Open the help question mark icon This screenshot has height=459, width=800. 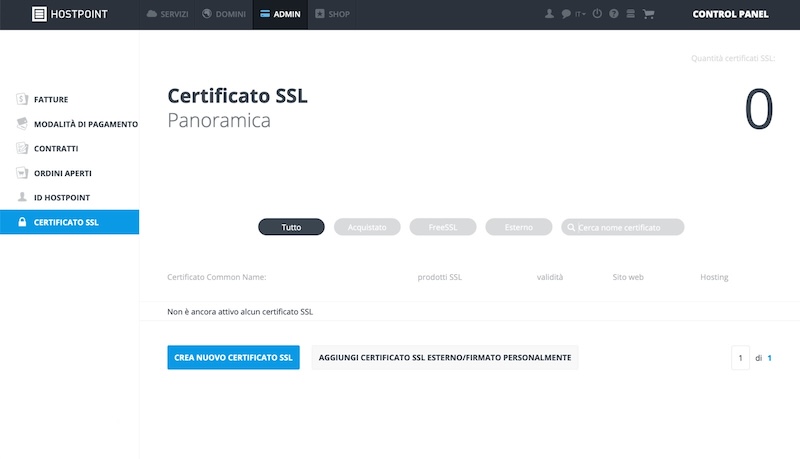[x=614, y=14]
